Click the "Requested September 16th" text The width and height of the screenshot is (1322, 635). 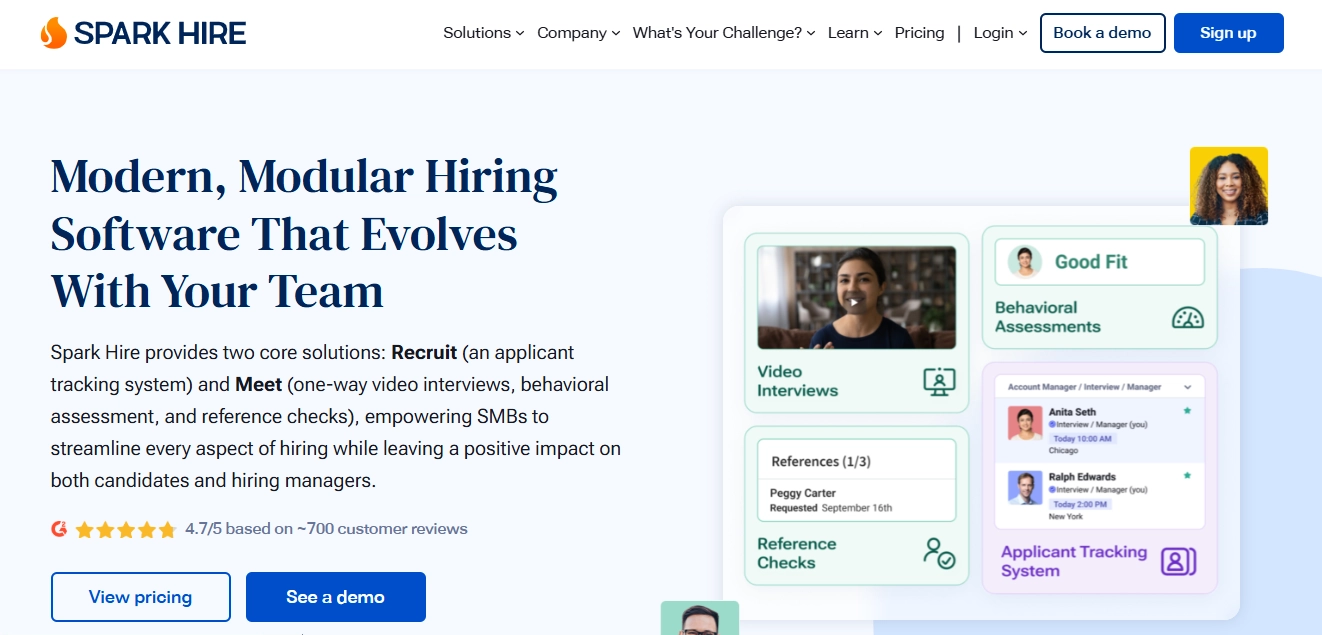click(x=830, y=508)
